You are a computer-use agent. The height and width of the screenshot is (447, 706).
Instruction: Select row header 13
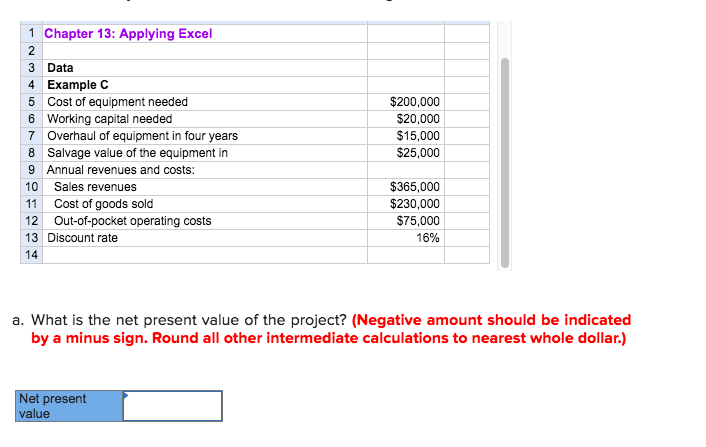(x=32, y=238)
